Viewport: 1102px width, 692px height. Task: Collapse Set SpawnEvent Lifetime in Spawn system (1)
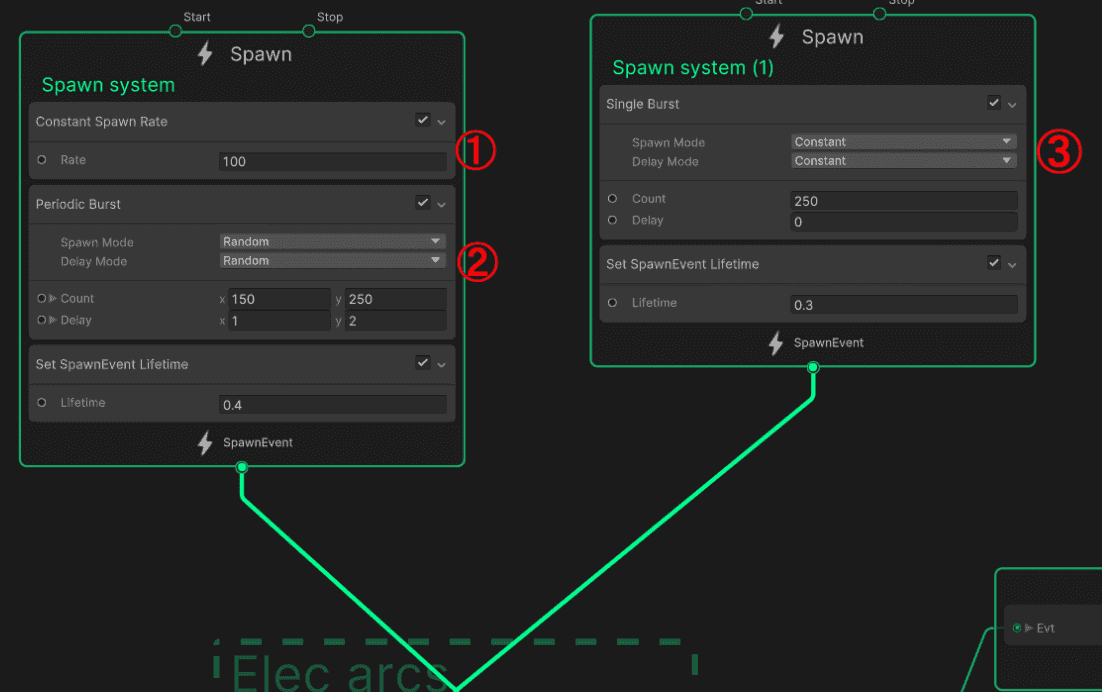pyautogui.click(x=1012, y=265)
